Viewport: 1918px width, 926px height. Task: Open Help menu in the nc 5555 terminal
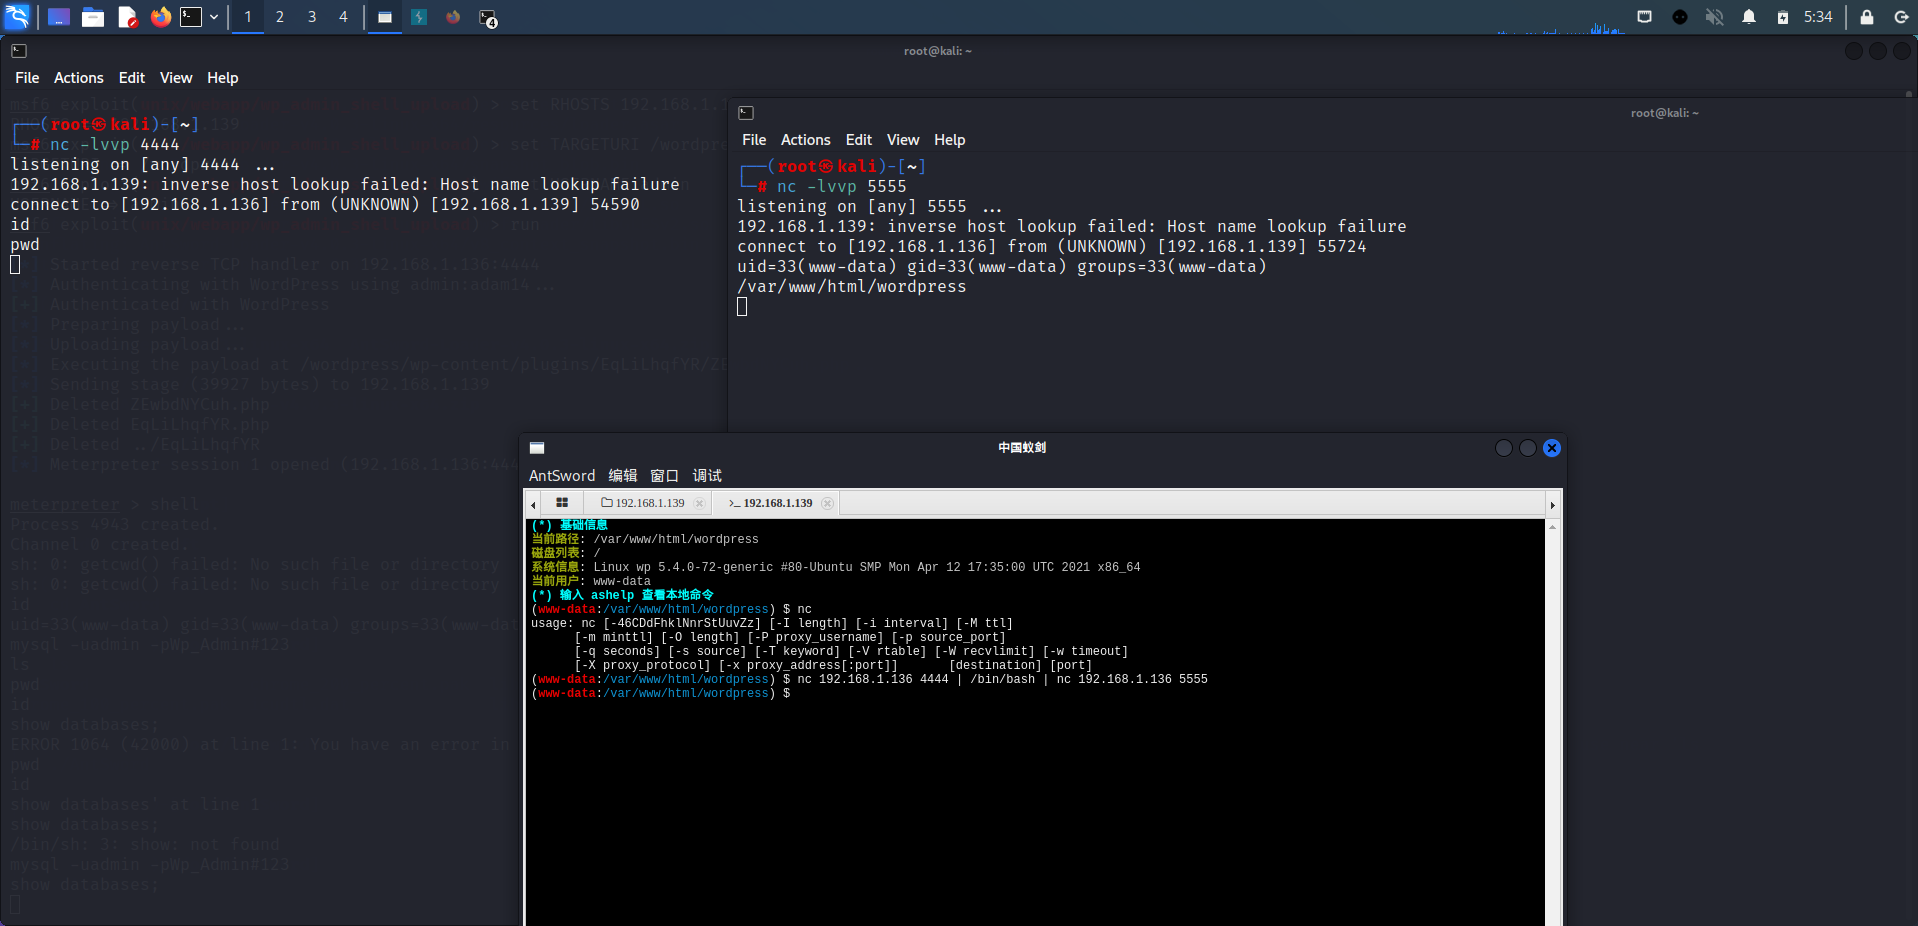950,140
